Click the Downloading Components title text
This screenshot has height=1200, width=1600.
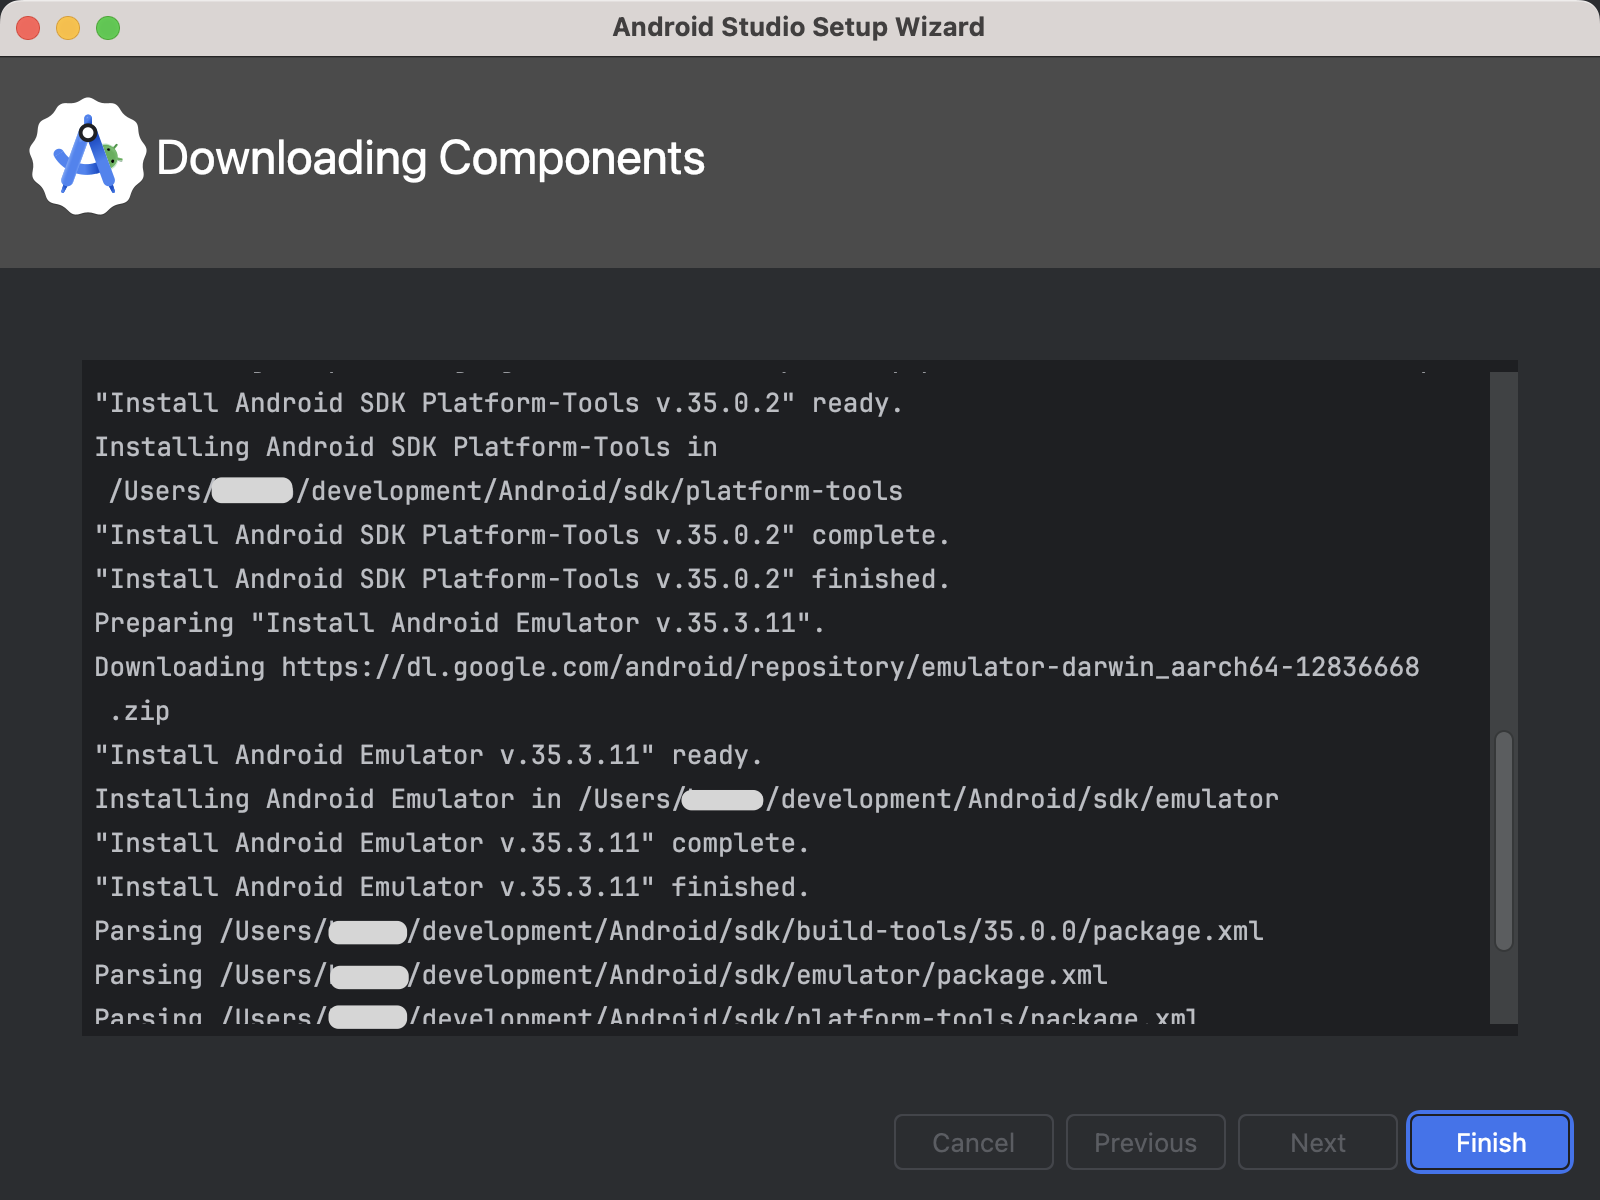[430, 158]
